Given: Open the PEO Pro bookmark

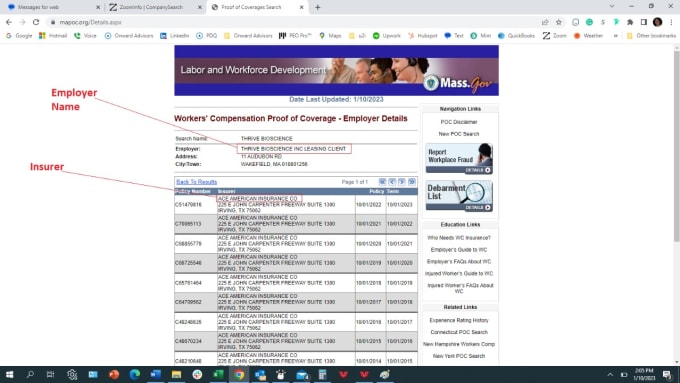Looking at the screenshot, I should [x=295, y=36].
